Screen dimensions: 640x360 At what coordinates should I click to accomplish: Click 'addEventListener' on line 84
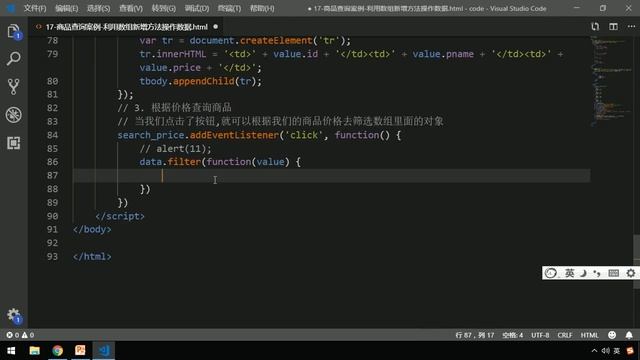234,135
